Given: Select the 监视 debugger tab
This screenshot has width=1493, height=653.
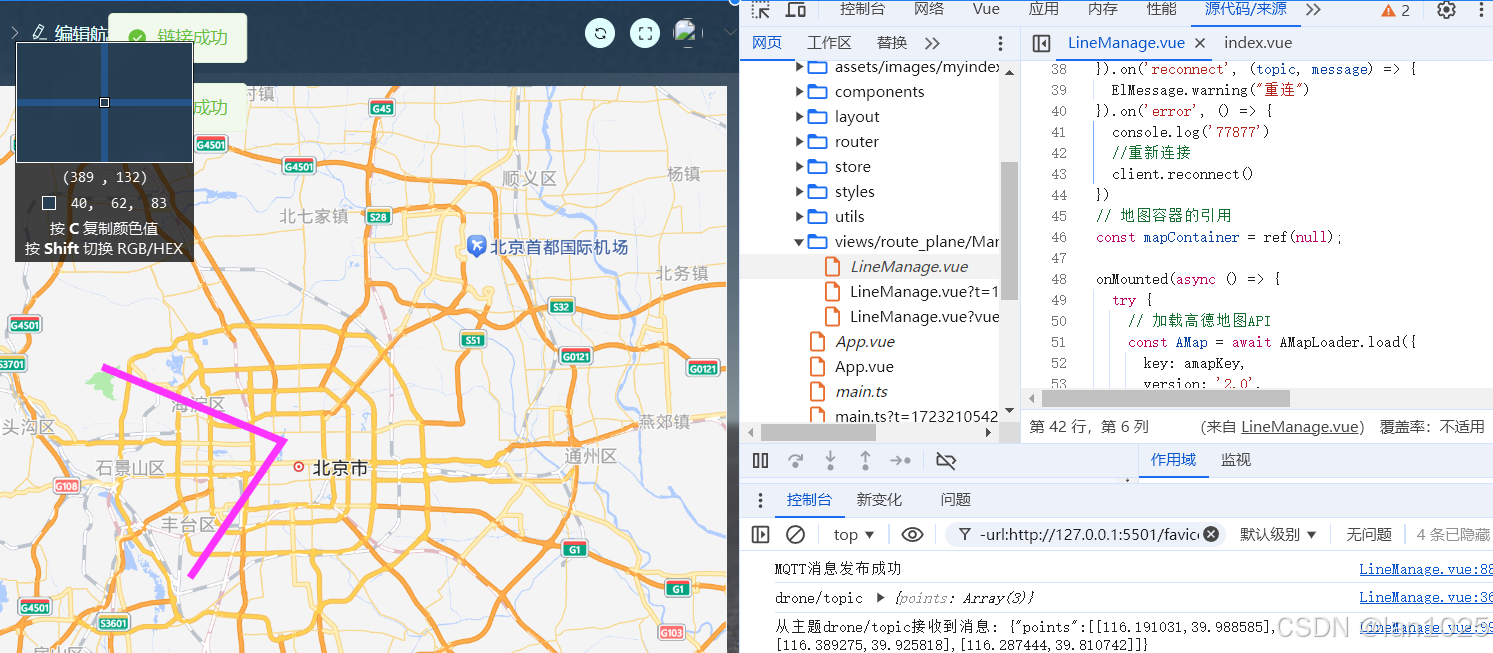Looking at the screenshot, I should click(1236, 459).
